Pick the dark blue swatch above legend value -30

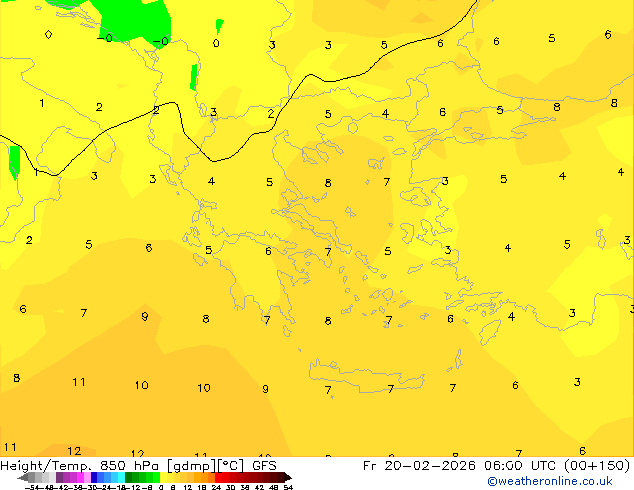coord(94,477)
